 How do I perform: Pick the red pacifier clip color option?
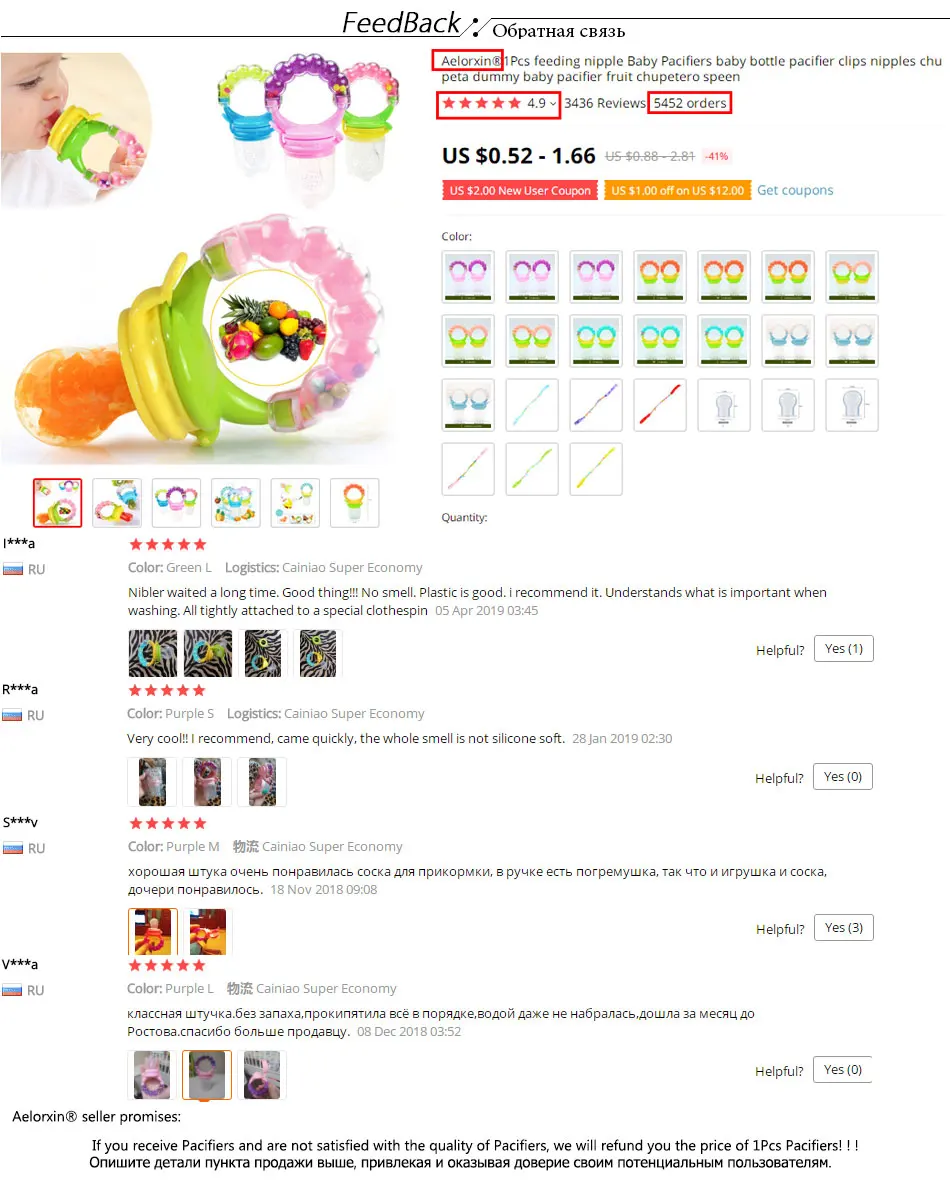pyautogui.click(x=660, y=405)
